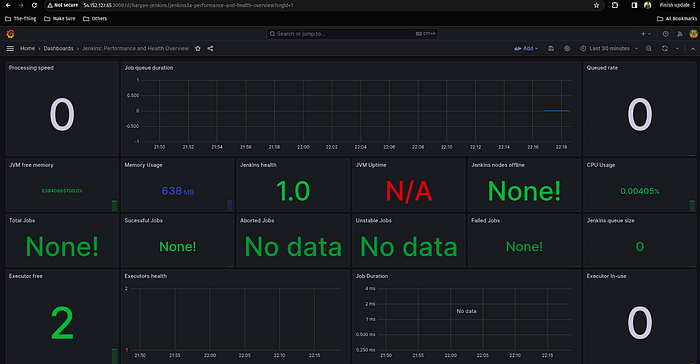Click the Home breadcrumb

[27, 48]
